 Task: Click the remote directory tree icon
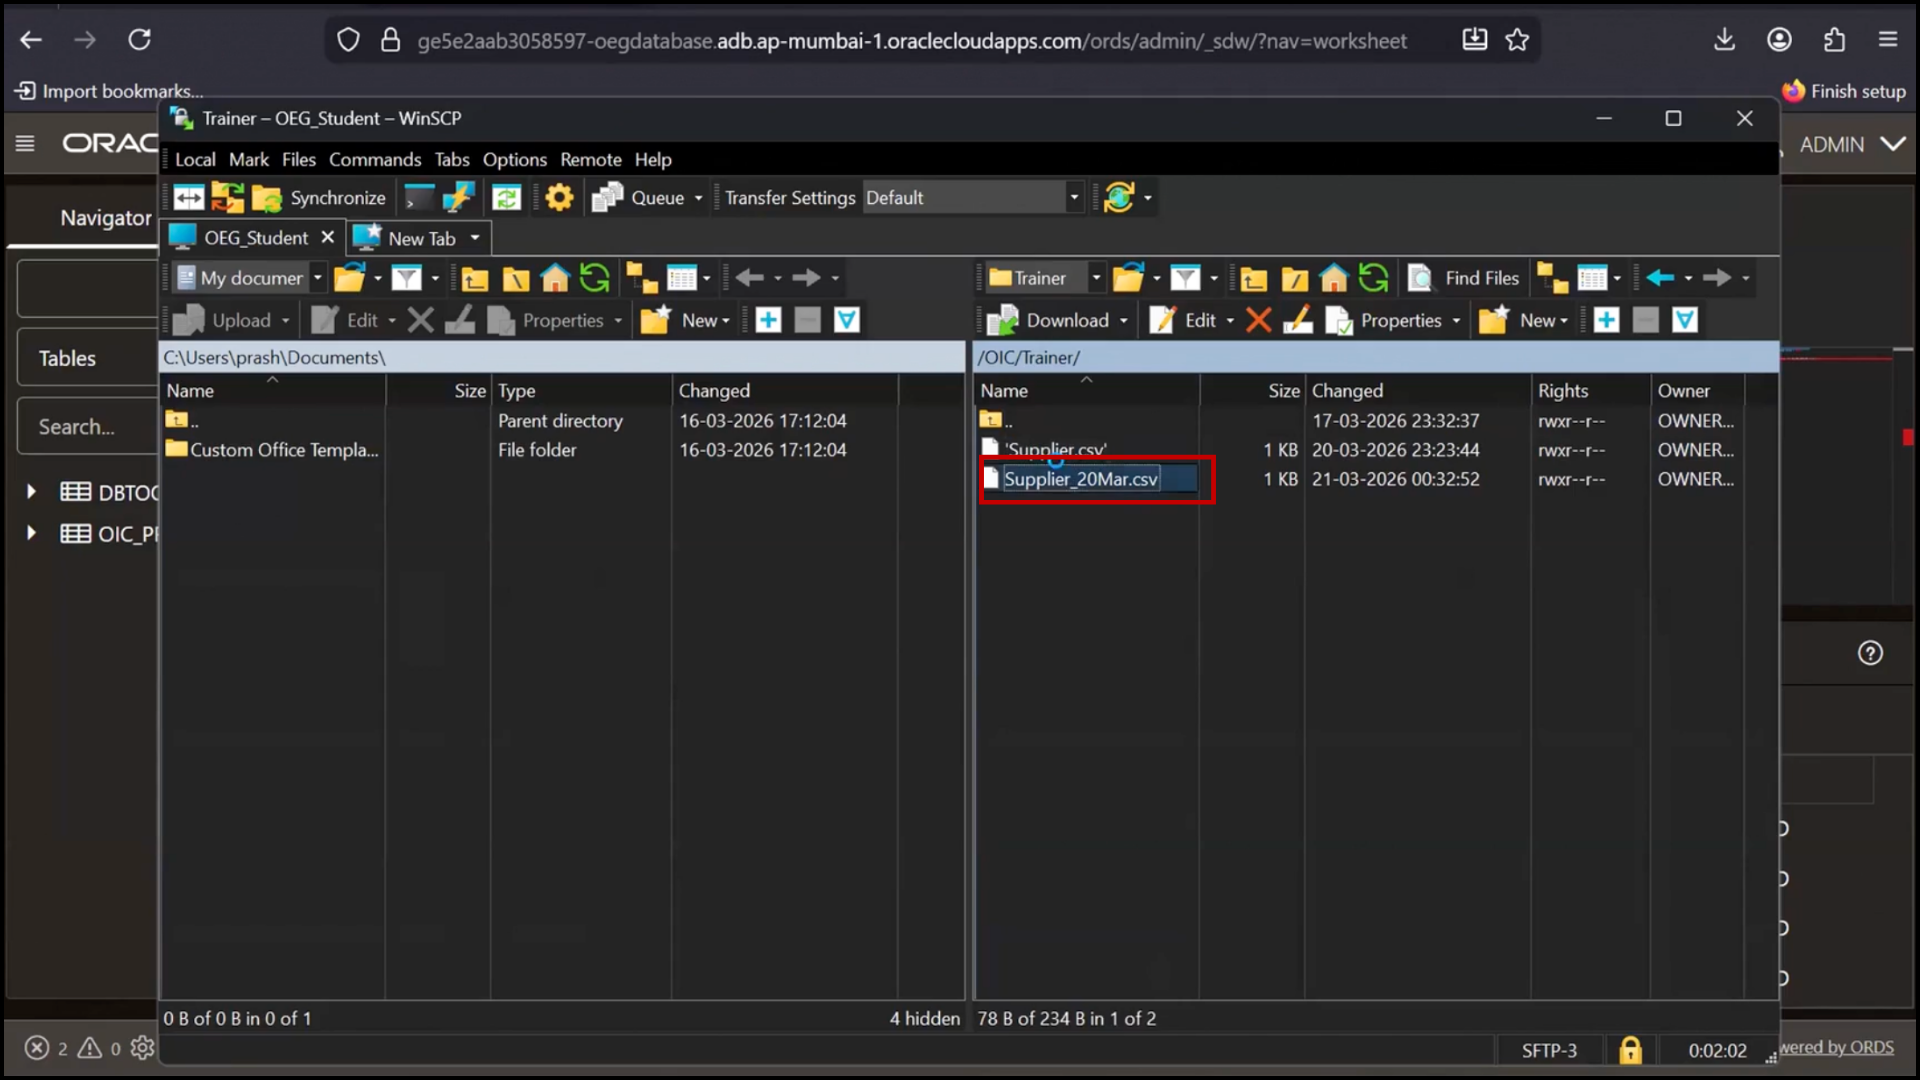pyautogui.click(x=1552, y=278)
